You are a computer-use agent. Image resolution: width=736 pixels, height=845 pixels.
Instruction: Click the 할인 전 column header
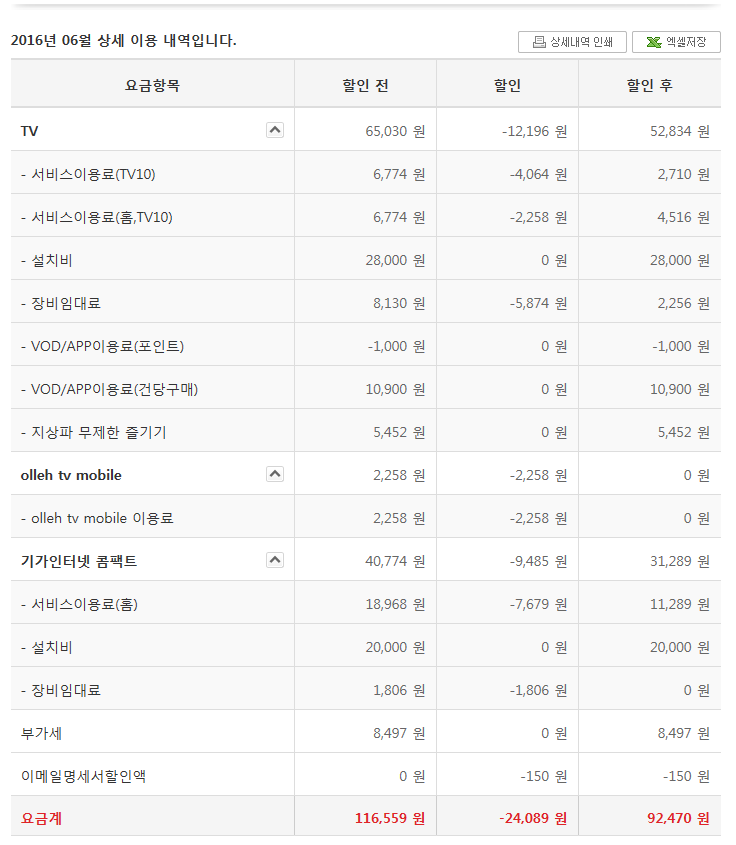(365, 86)
